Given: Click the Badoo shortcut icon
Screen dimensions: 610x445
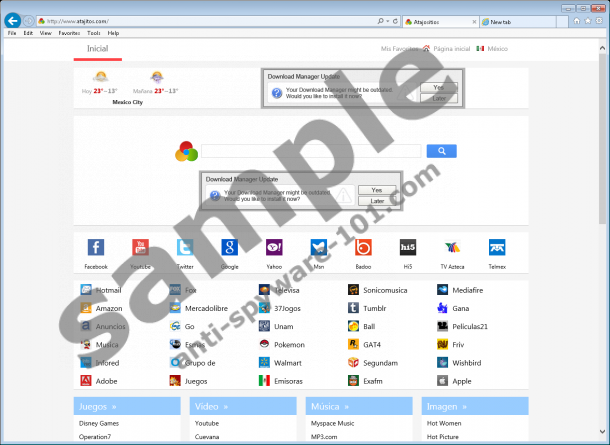Looking at the screenshot, I should click(363, 248).
